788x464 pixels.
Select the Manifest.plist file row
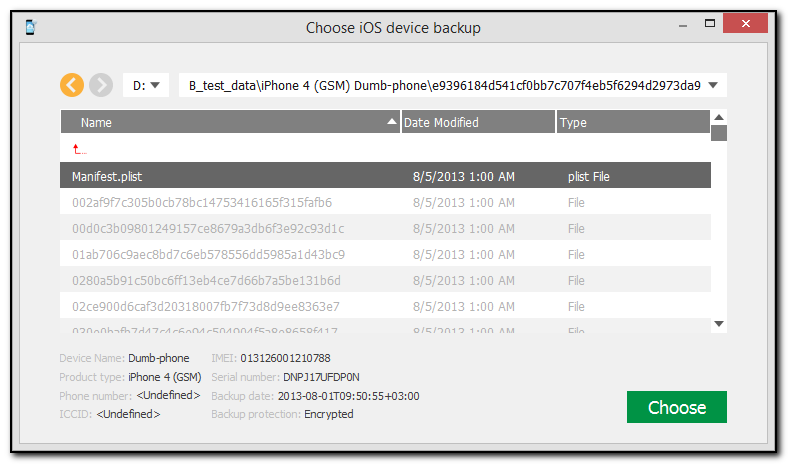coord(385,177)
